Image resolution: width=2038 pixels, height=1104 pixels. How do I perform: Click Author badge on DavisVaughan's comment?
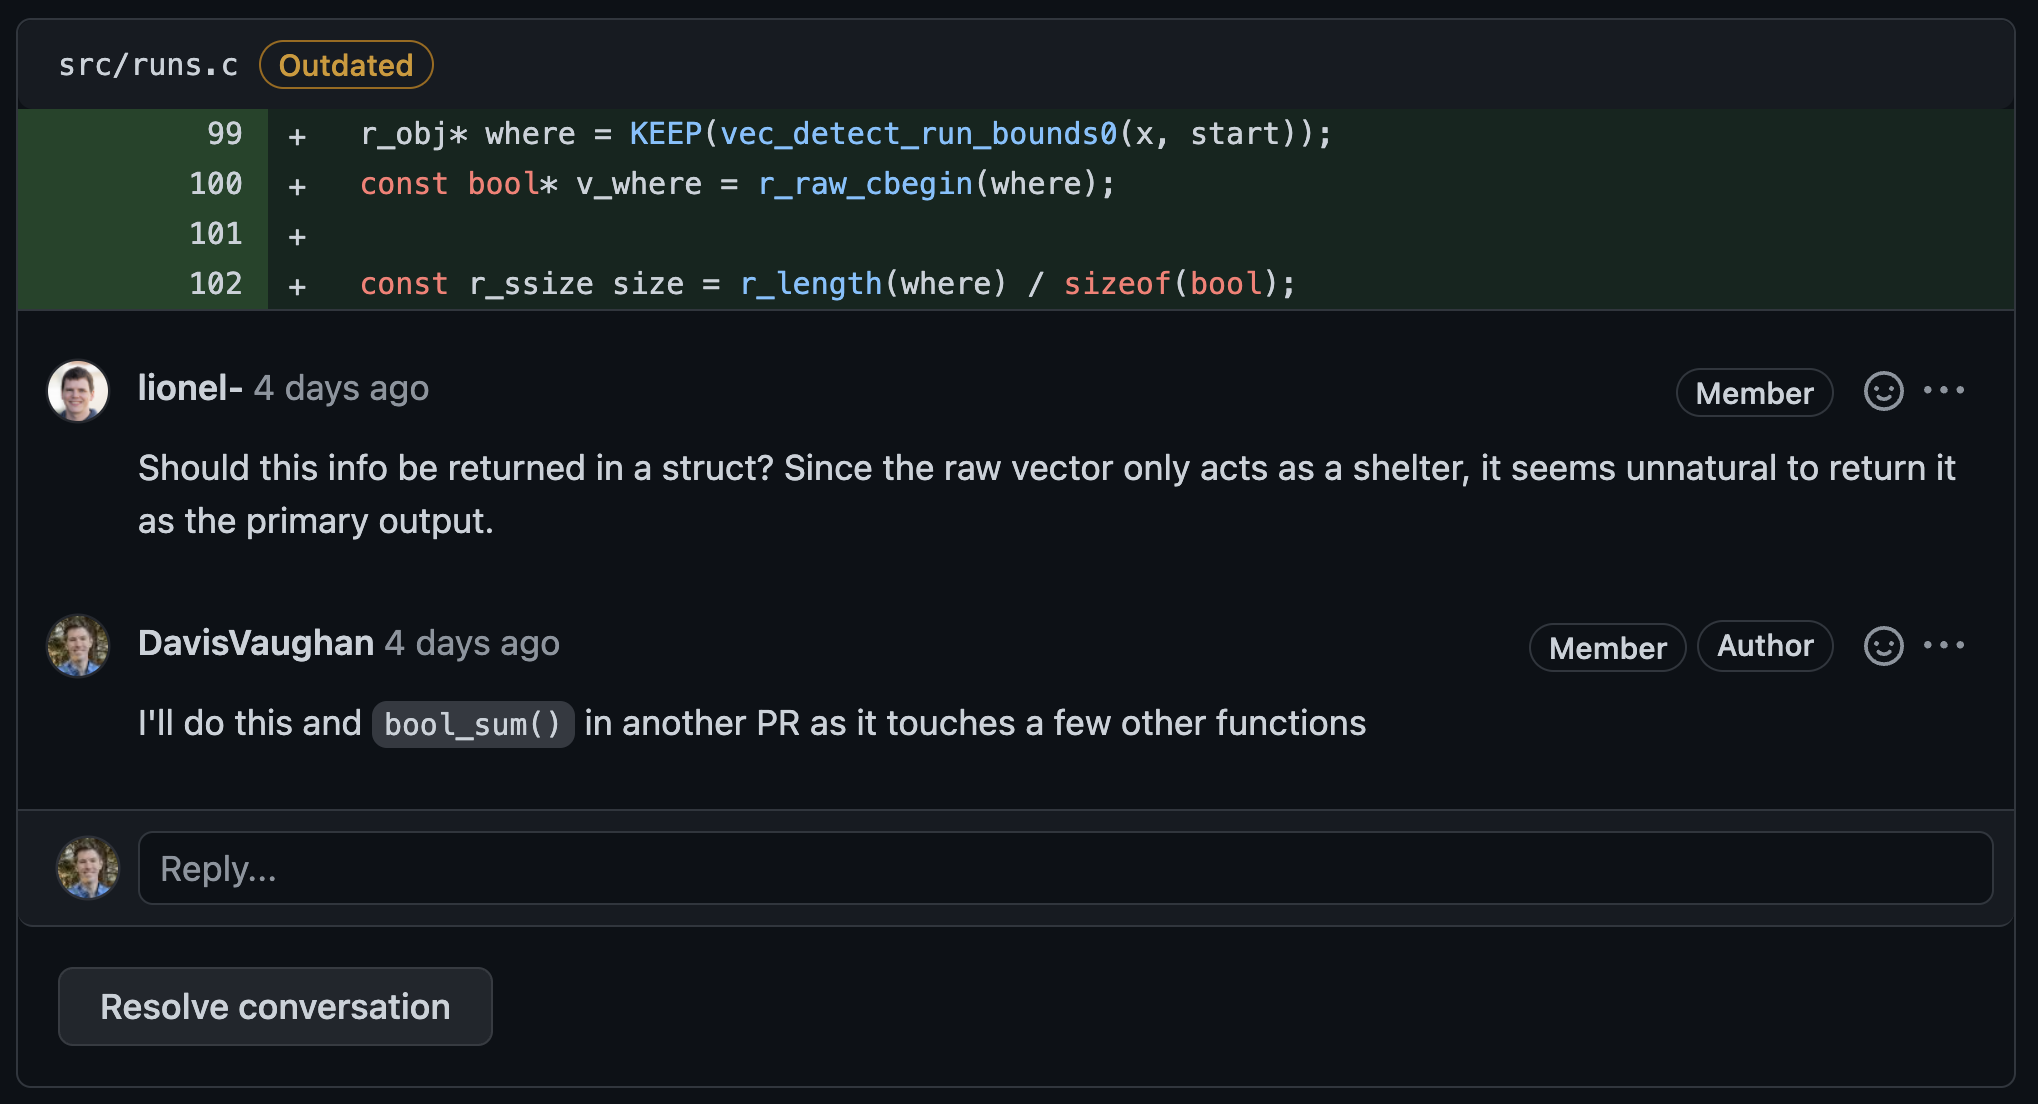point(1765,646)
